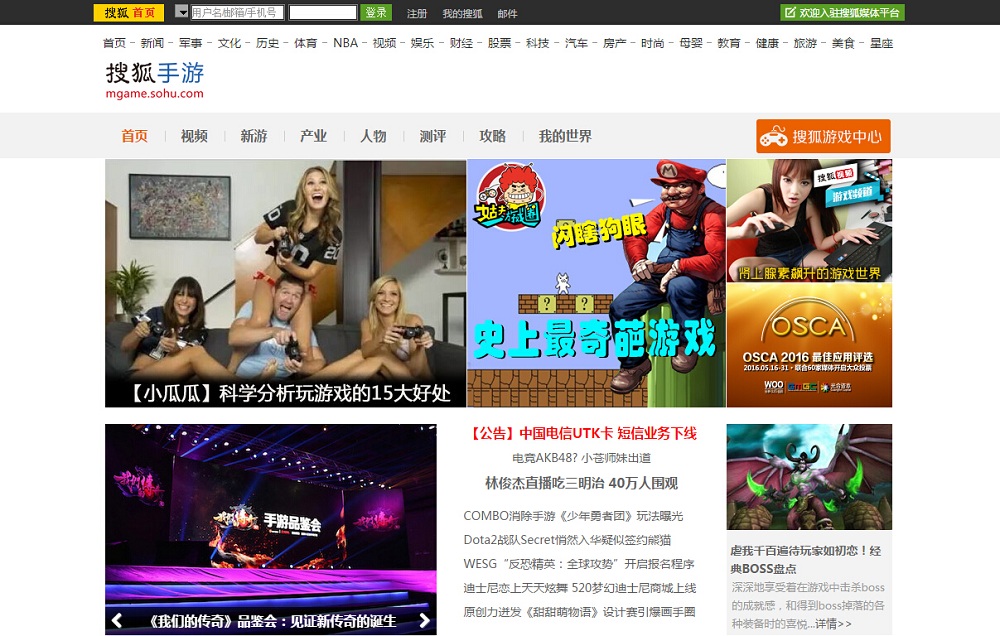Screen dimensions: 1000x636
Task: Open the 母婴 channel link
Action: pyautogui.click(x=691, y=43)
